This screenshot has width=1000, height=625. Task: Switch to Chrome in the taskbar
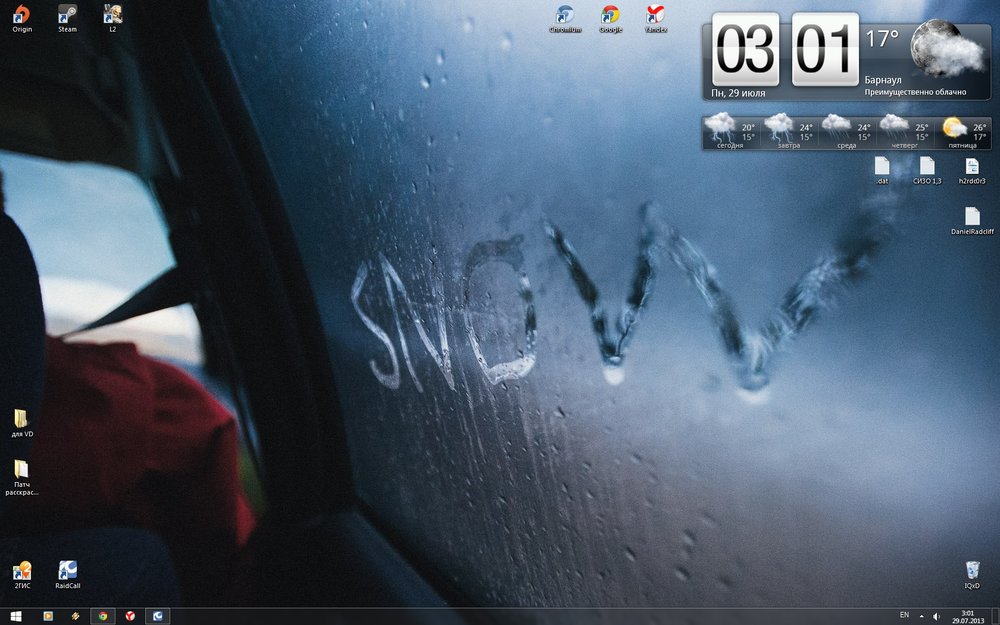coord(102,616)
